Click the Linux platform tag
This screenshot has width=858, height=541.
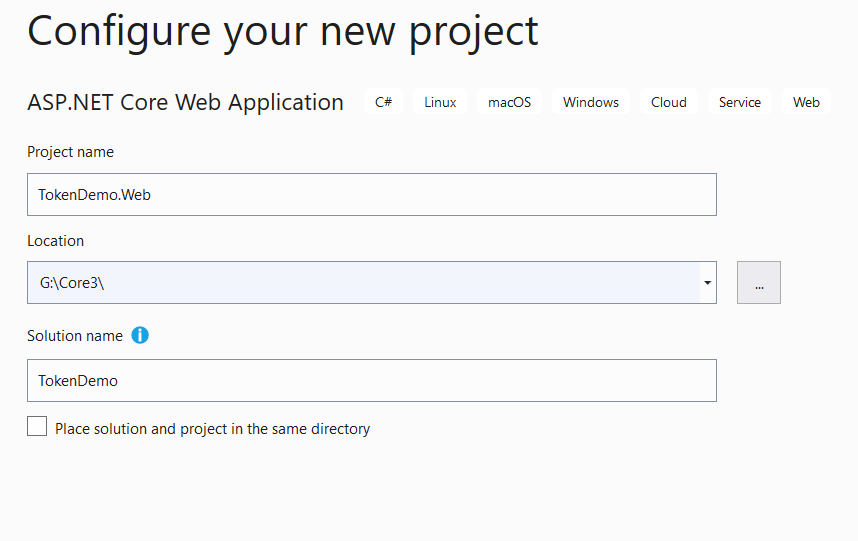(440, 102)
